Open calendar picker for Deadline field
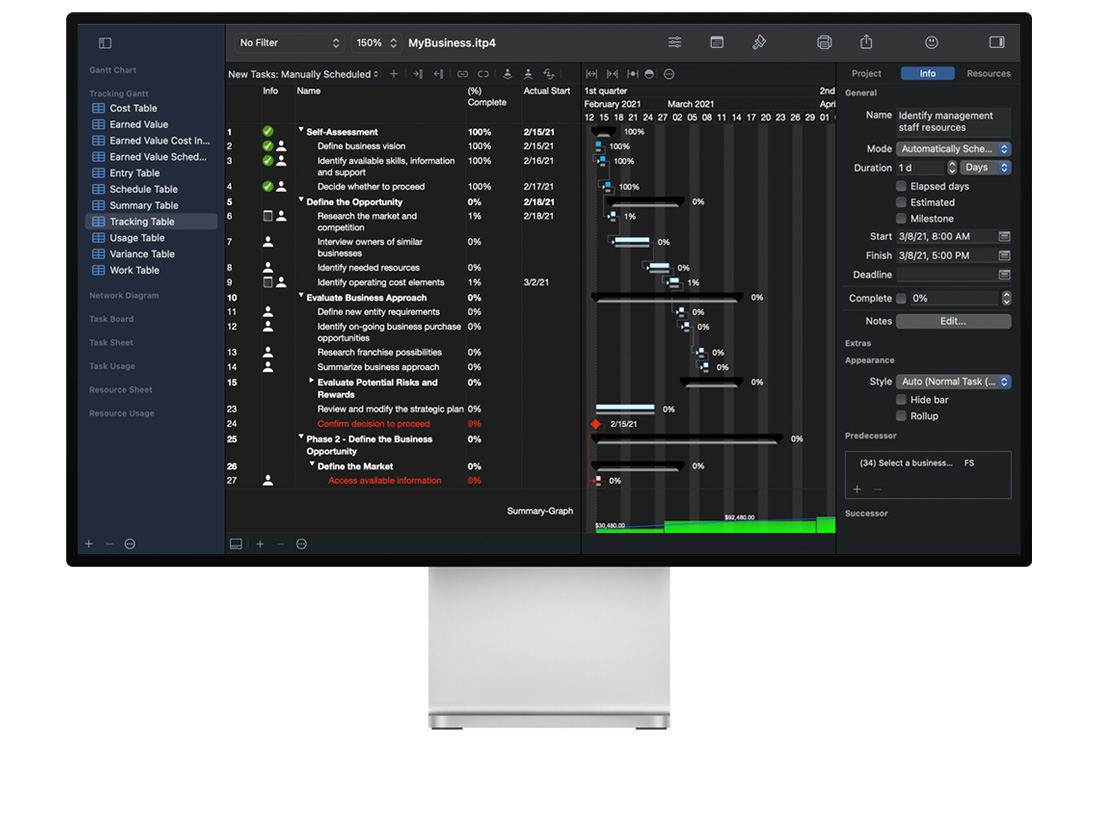Screen dimensions: 1100x820 coord(1005,274)
